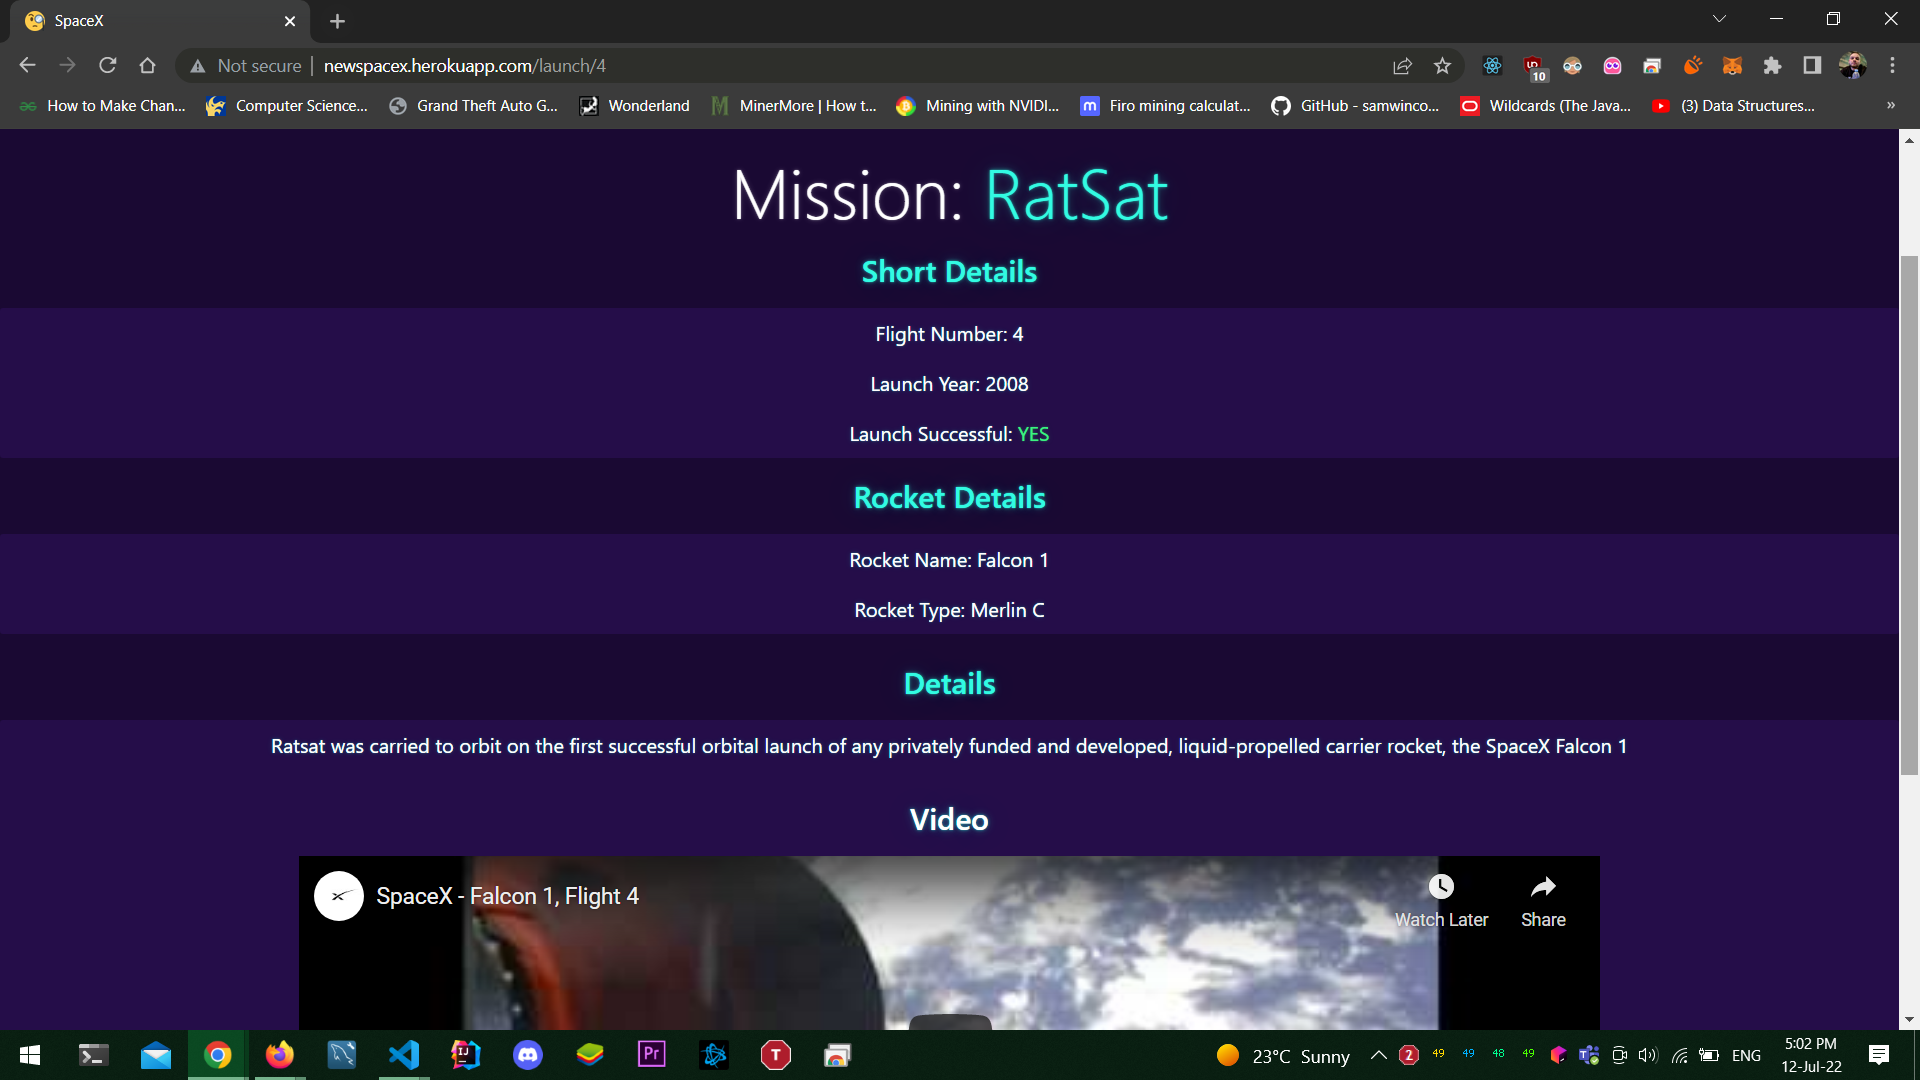Play the embedded Falcon 1 video
Image resolution: width=1920 pixels, height=1080 pixels.
tap(950, 1020)
